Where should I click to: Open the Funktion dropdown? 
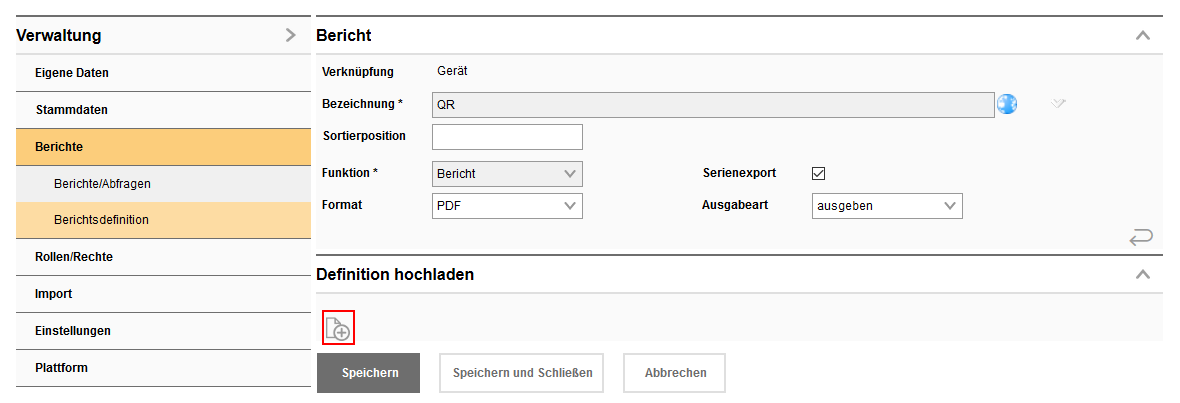[x=507, y=174]
